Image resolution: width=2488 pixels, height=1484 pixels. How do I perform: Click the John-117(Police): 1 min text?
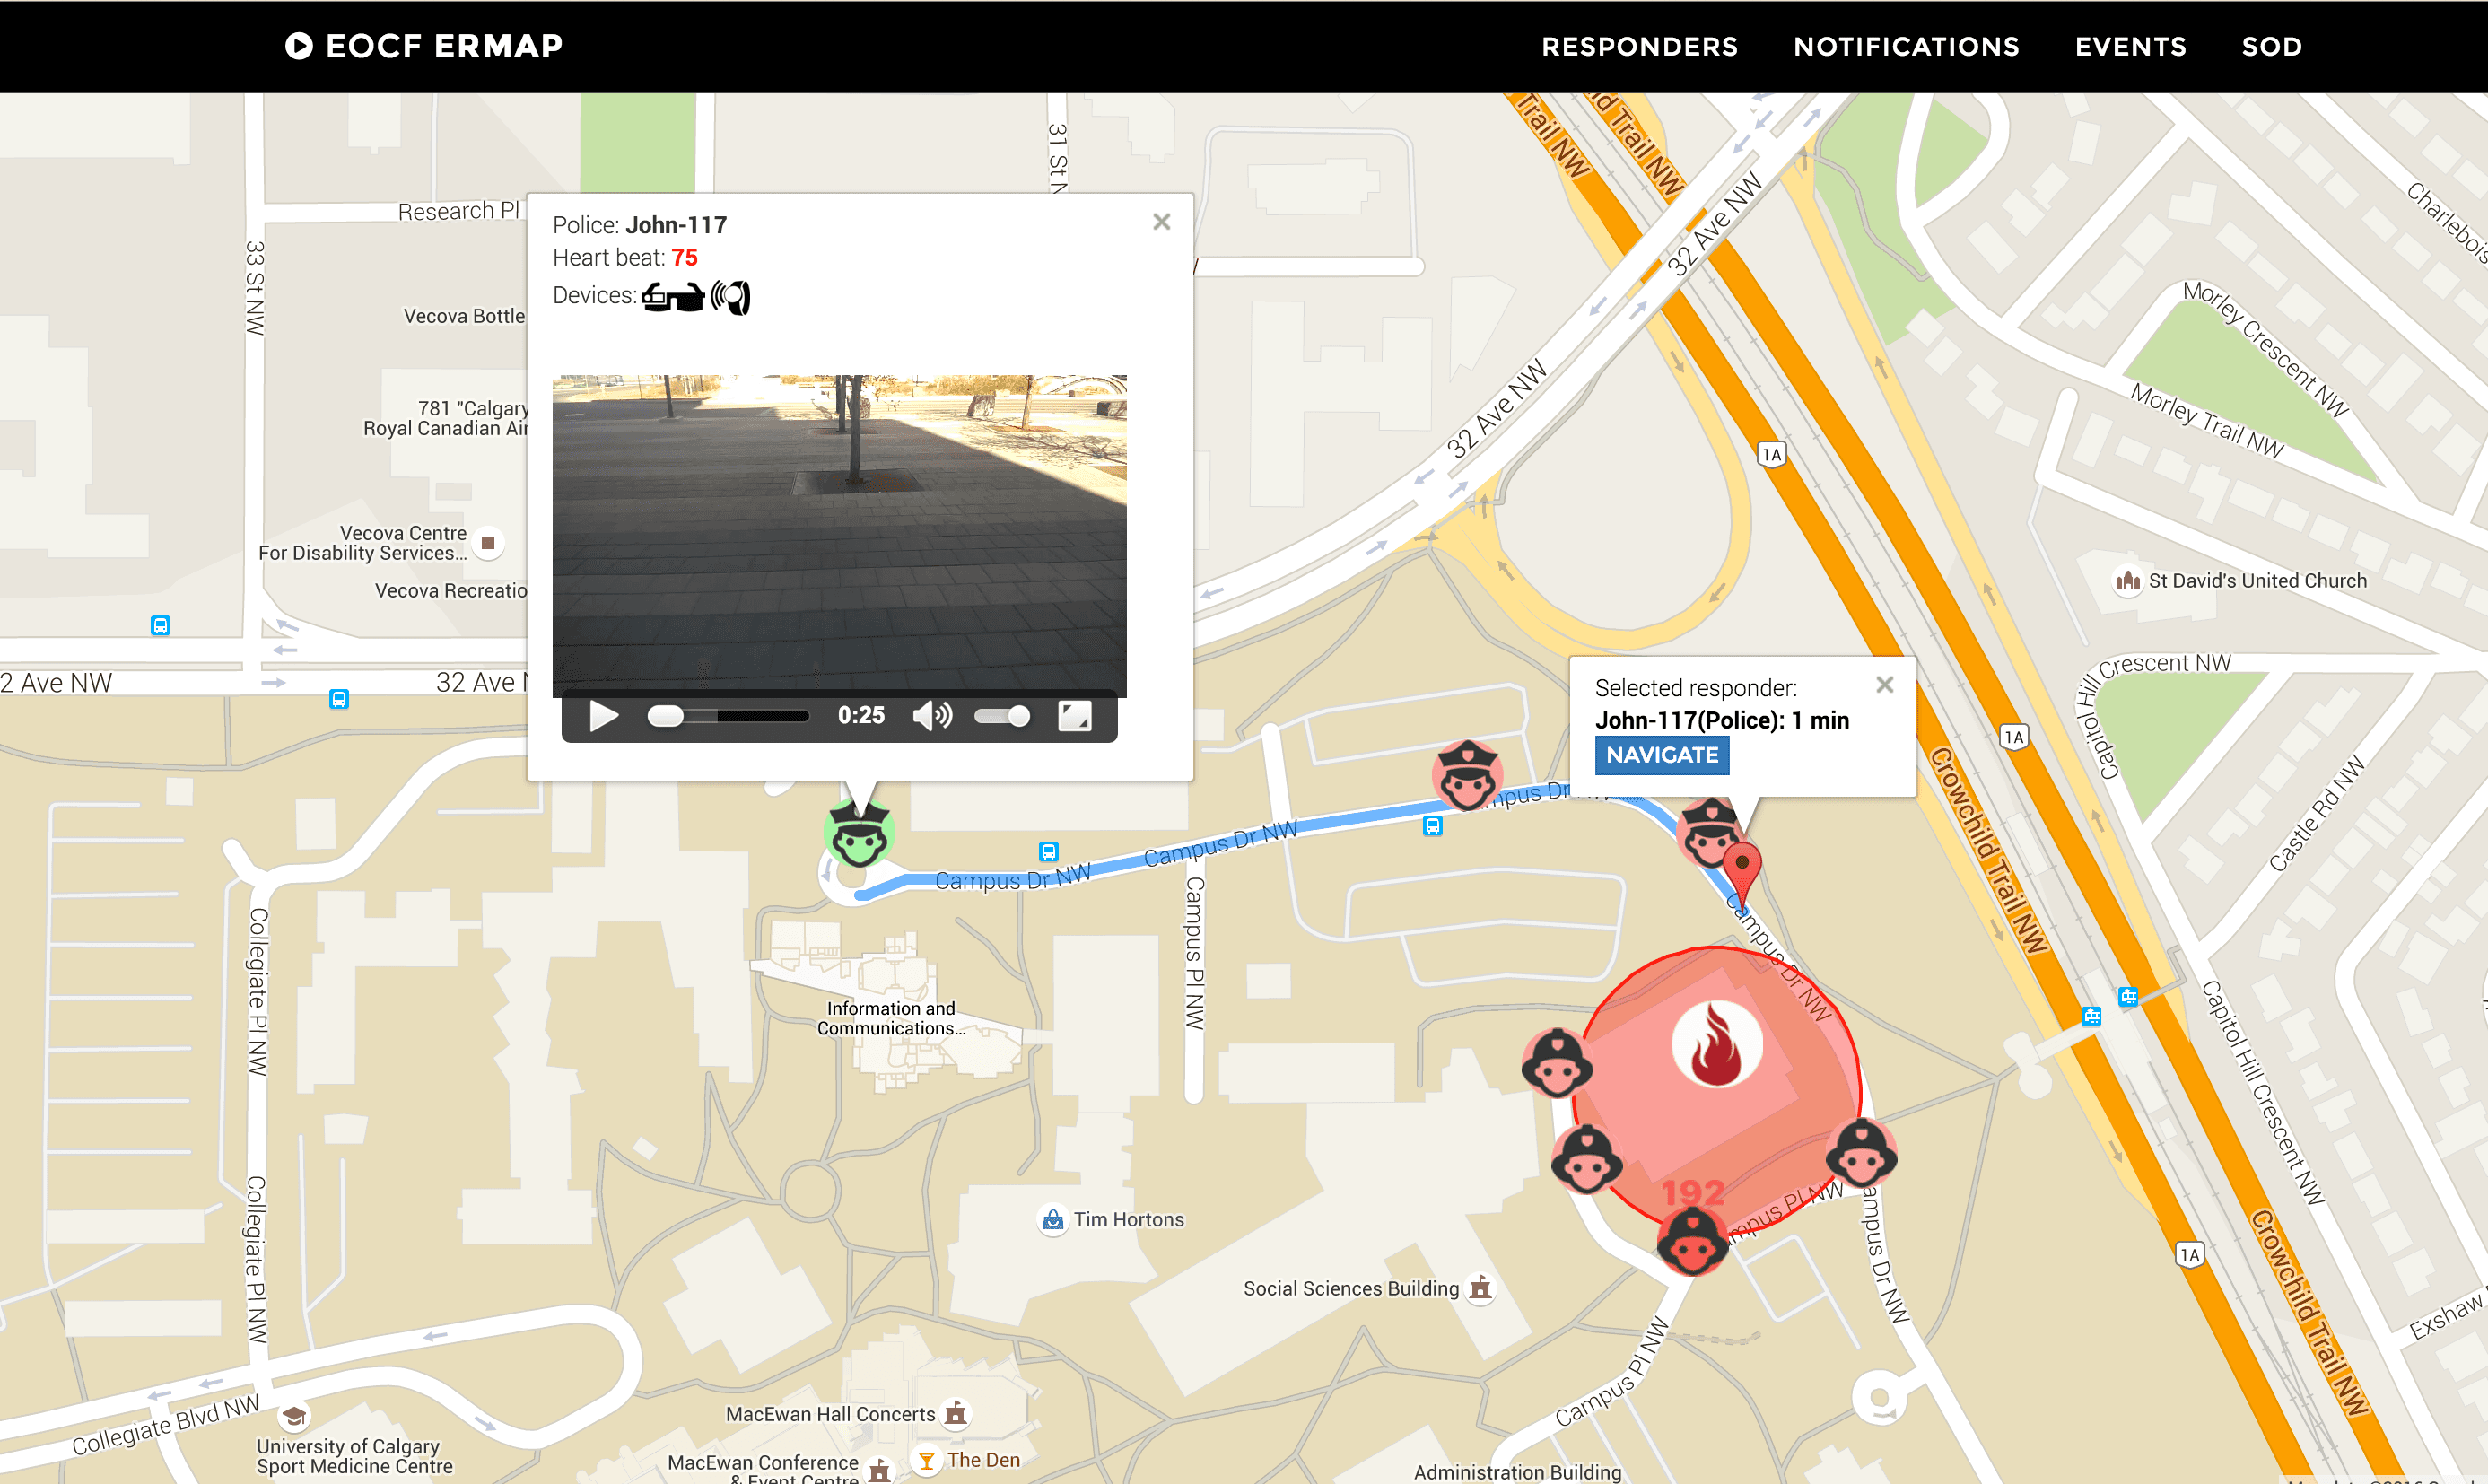pyautogui.click(x=1722, y=721)
